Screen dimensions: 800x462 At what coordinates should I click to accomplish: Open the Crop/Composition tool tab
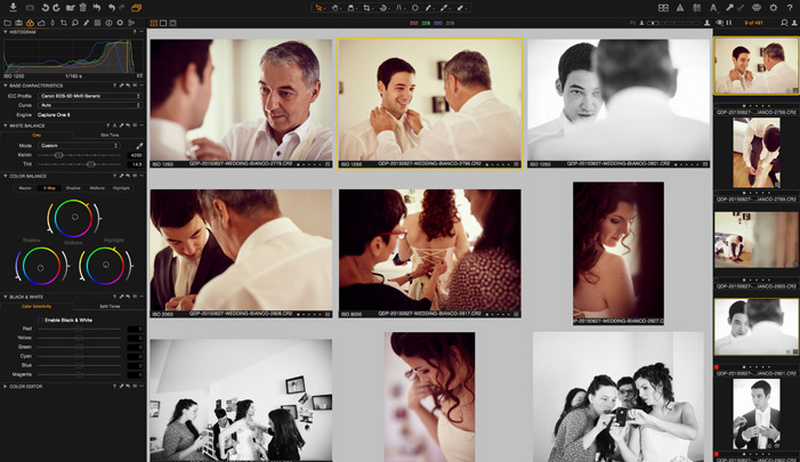[x=64, y=23]
